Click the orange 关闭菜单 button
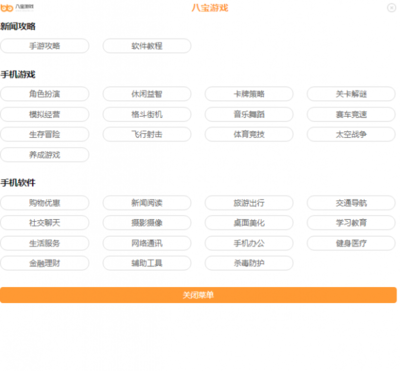The width and height of the screenshot is (400, 371). pyautogui.click(x=198, y=295)
